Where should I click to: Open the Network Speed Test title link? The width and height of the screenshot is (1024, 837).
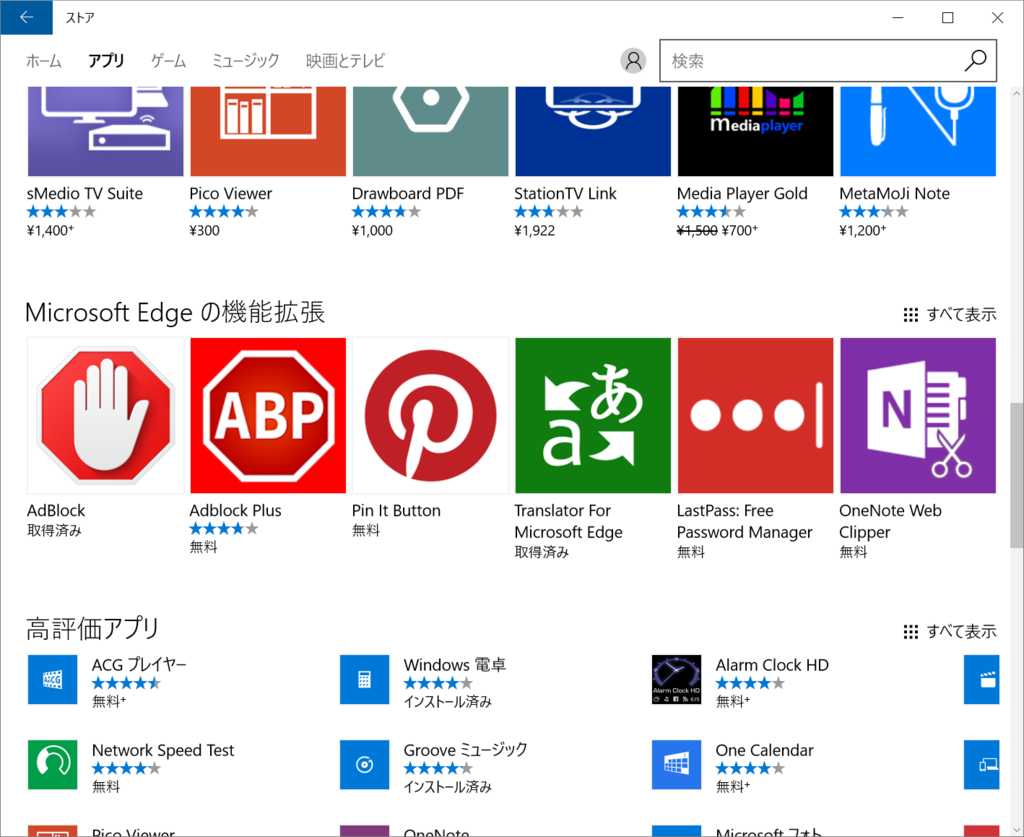tap(163, 750)
